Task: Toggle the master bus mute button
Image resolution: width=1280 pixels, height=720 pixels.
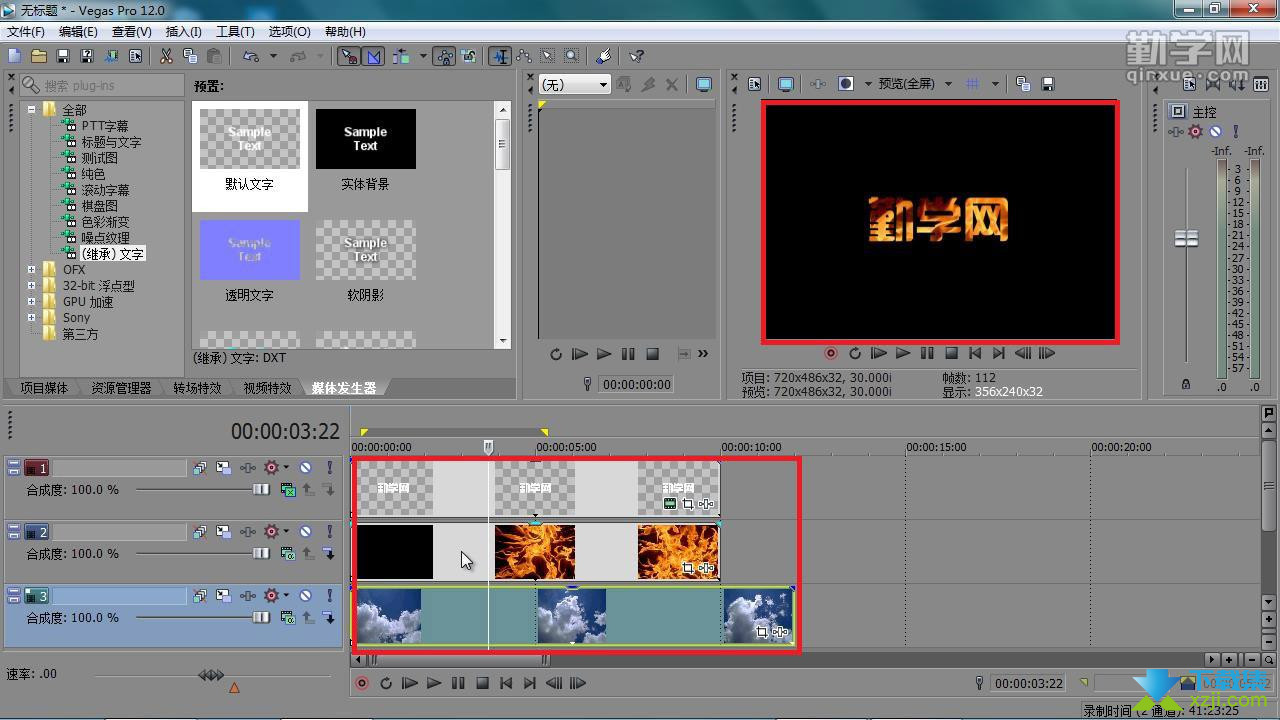Action: tap(1215, 131)
